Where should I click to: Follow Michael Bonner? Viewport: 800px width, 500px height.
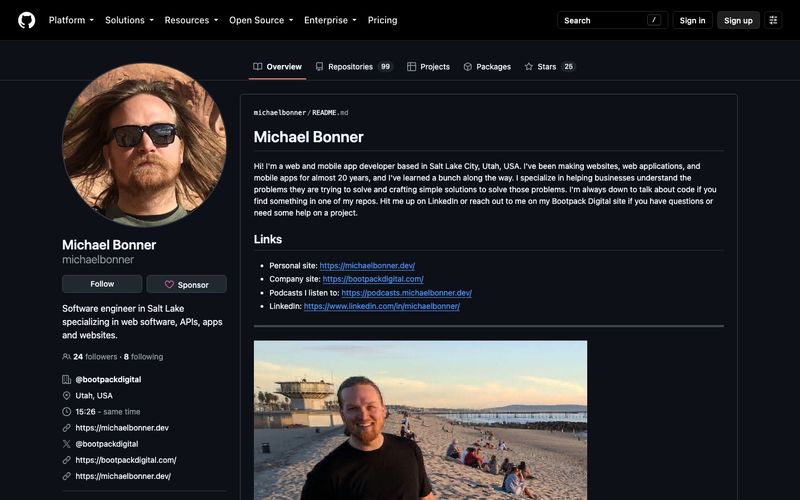coord(102,284)
